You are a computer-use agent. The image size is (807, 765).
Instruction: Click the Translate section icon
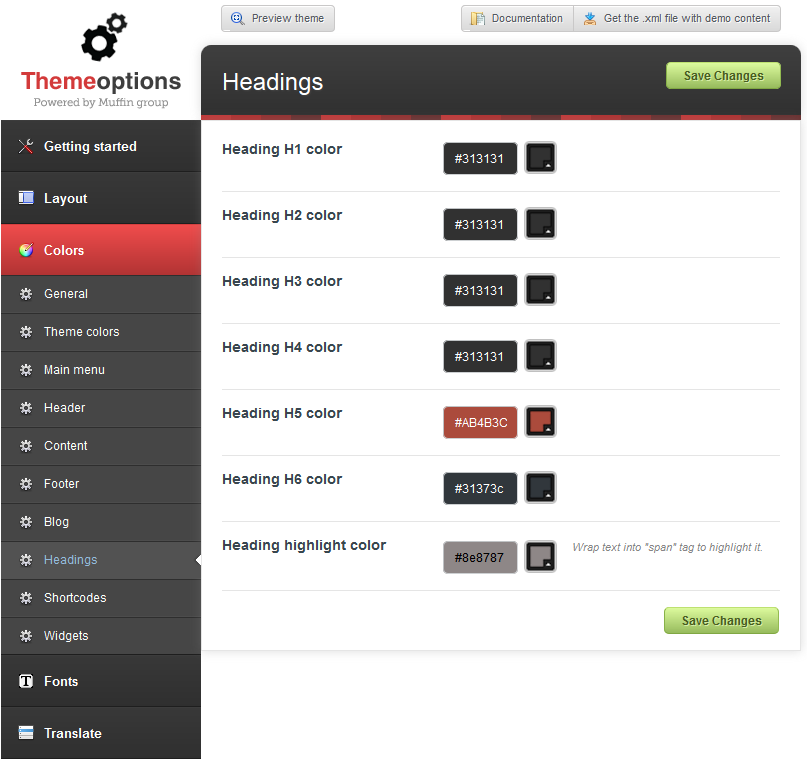[26, 733]
